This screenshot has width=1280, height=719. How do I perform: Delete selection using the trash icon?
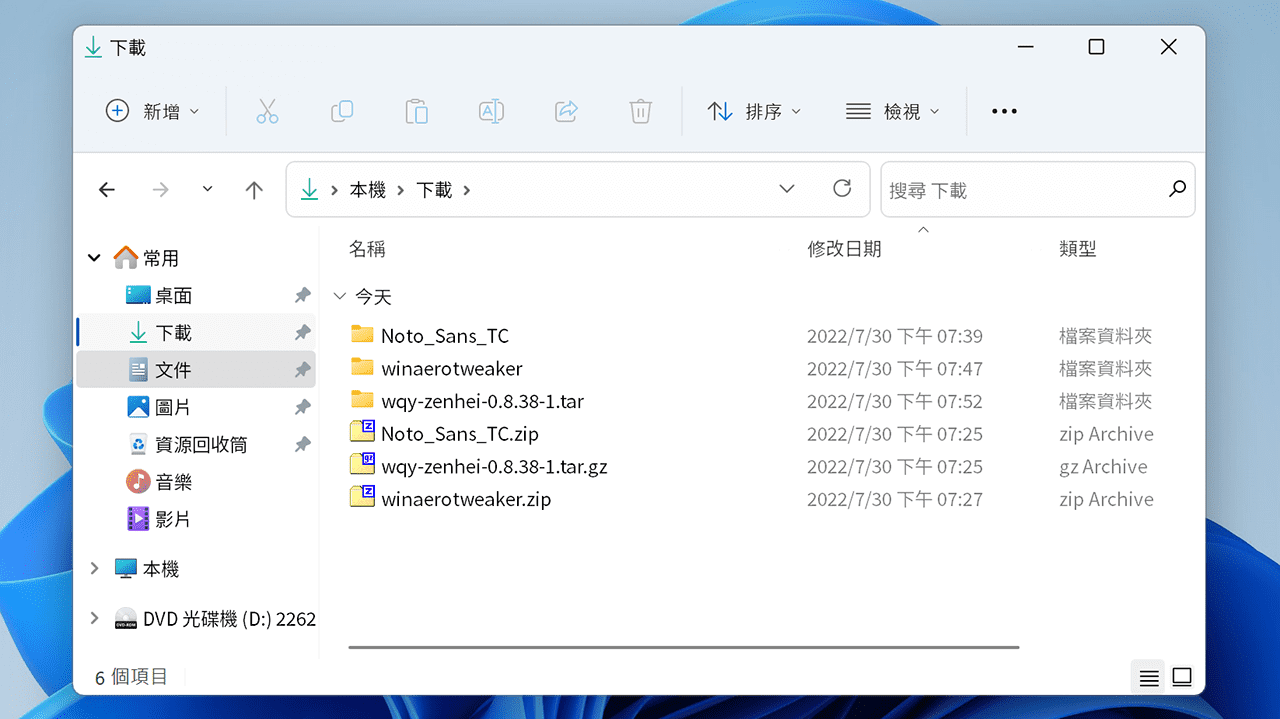[640, 111]
